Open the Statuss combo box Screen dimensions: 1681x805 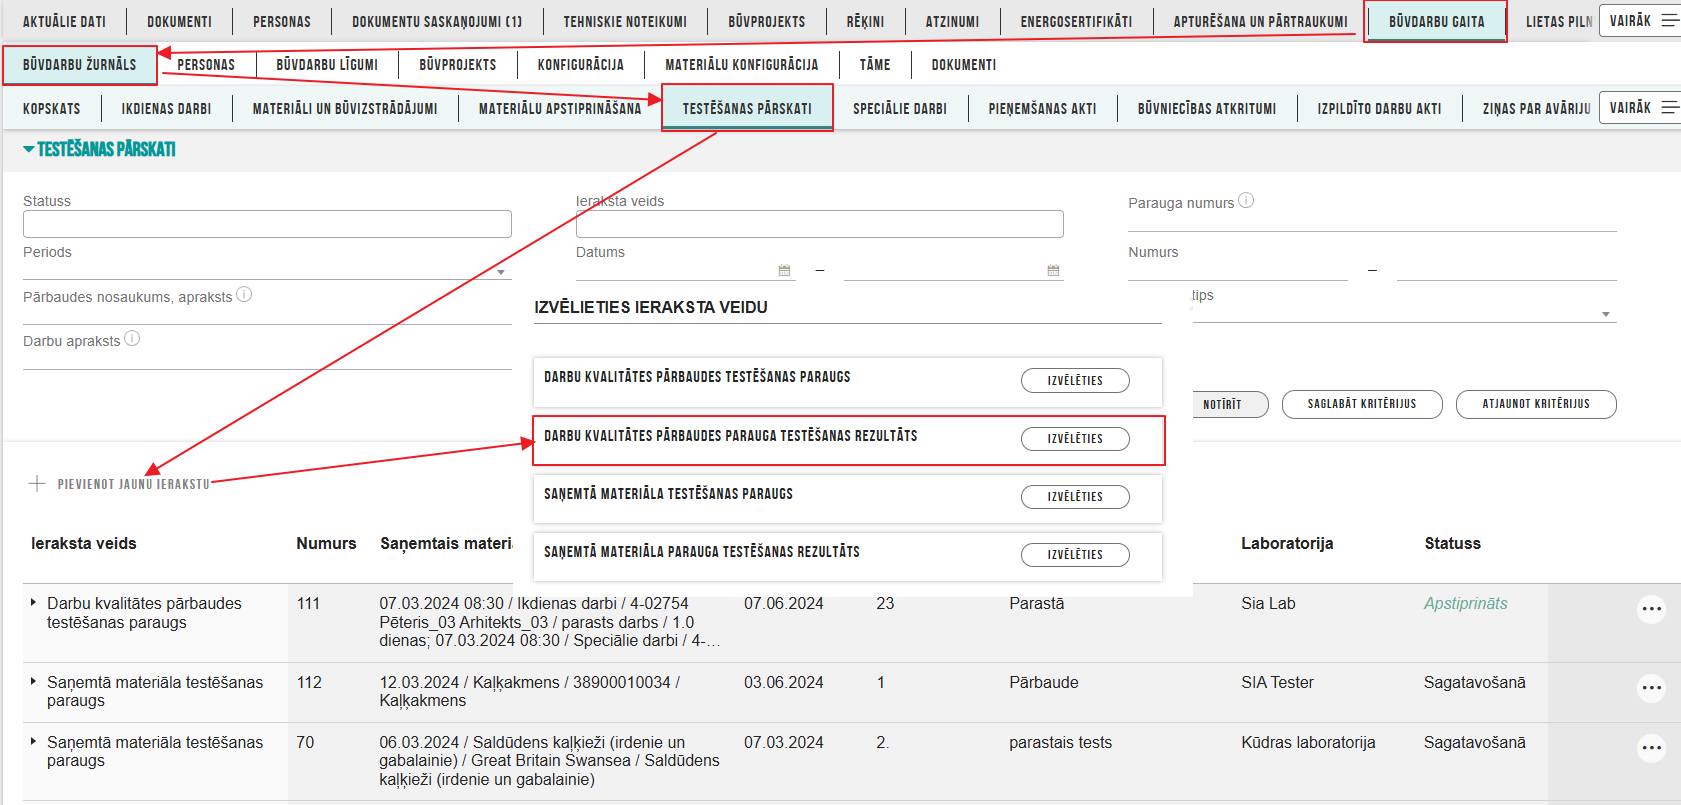point(267,224)
